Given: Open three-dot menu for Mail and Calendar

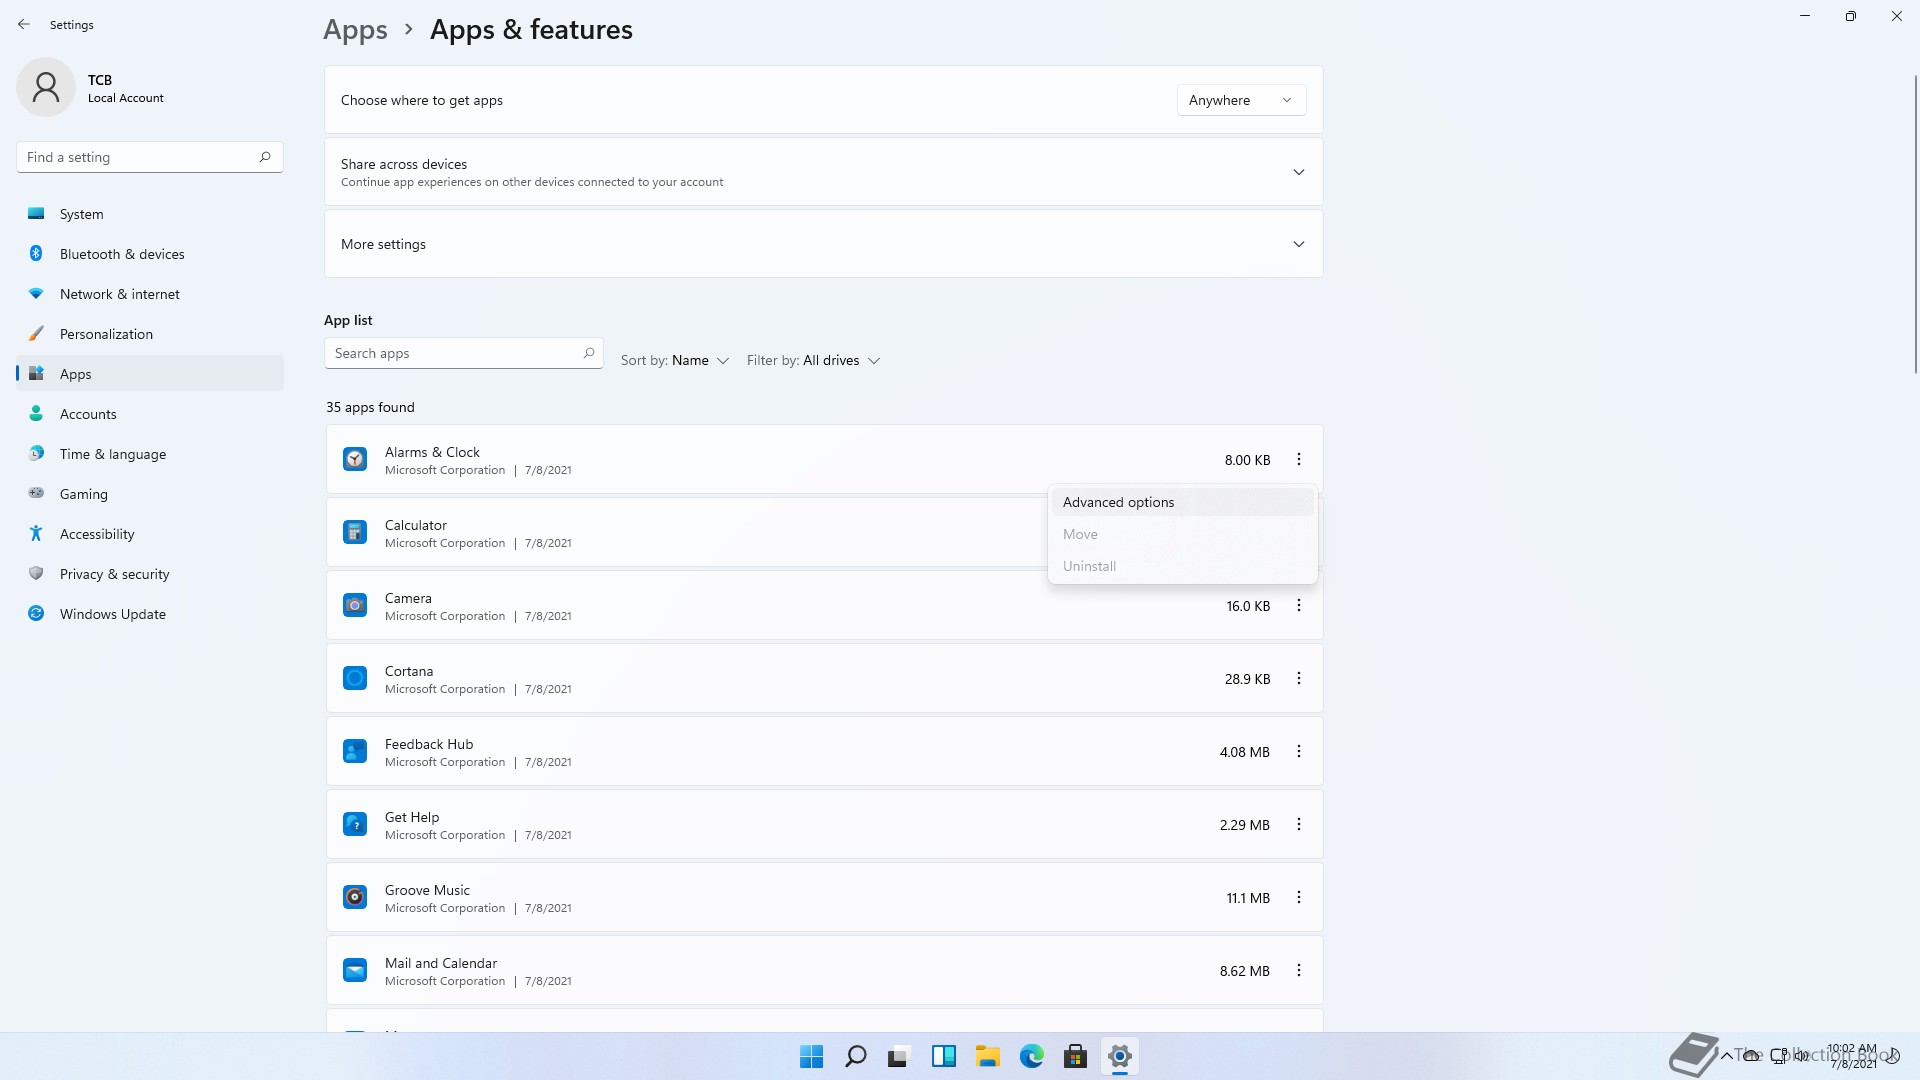Looking at the screenshot, I should click(1299, 970).
